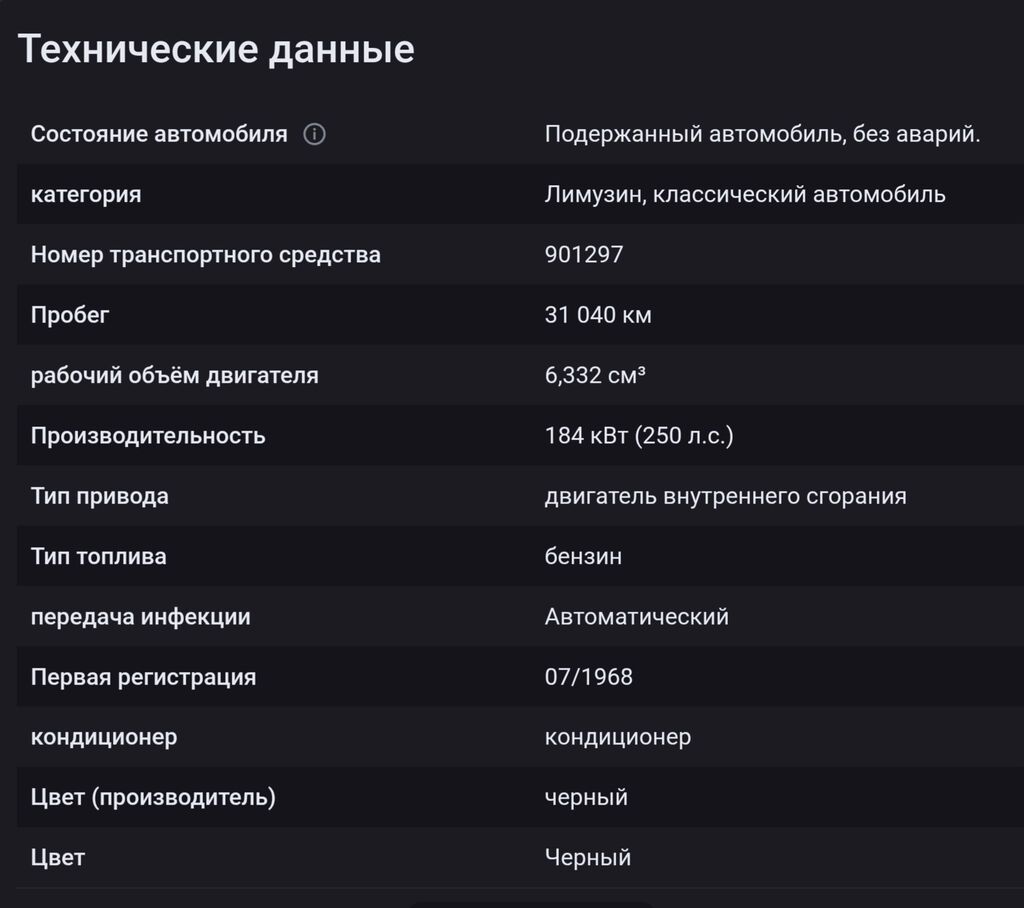Select fuel type value бензин
This screenshot has height=908, width=1024.
(583, 557)
